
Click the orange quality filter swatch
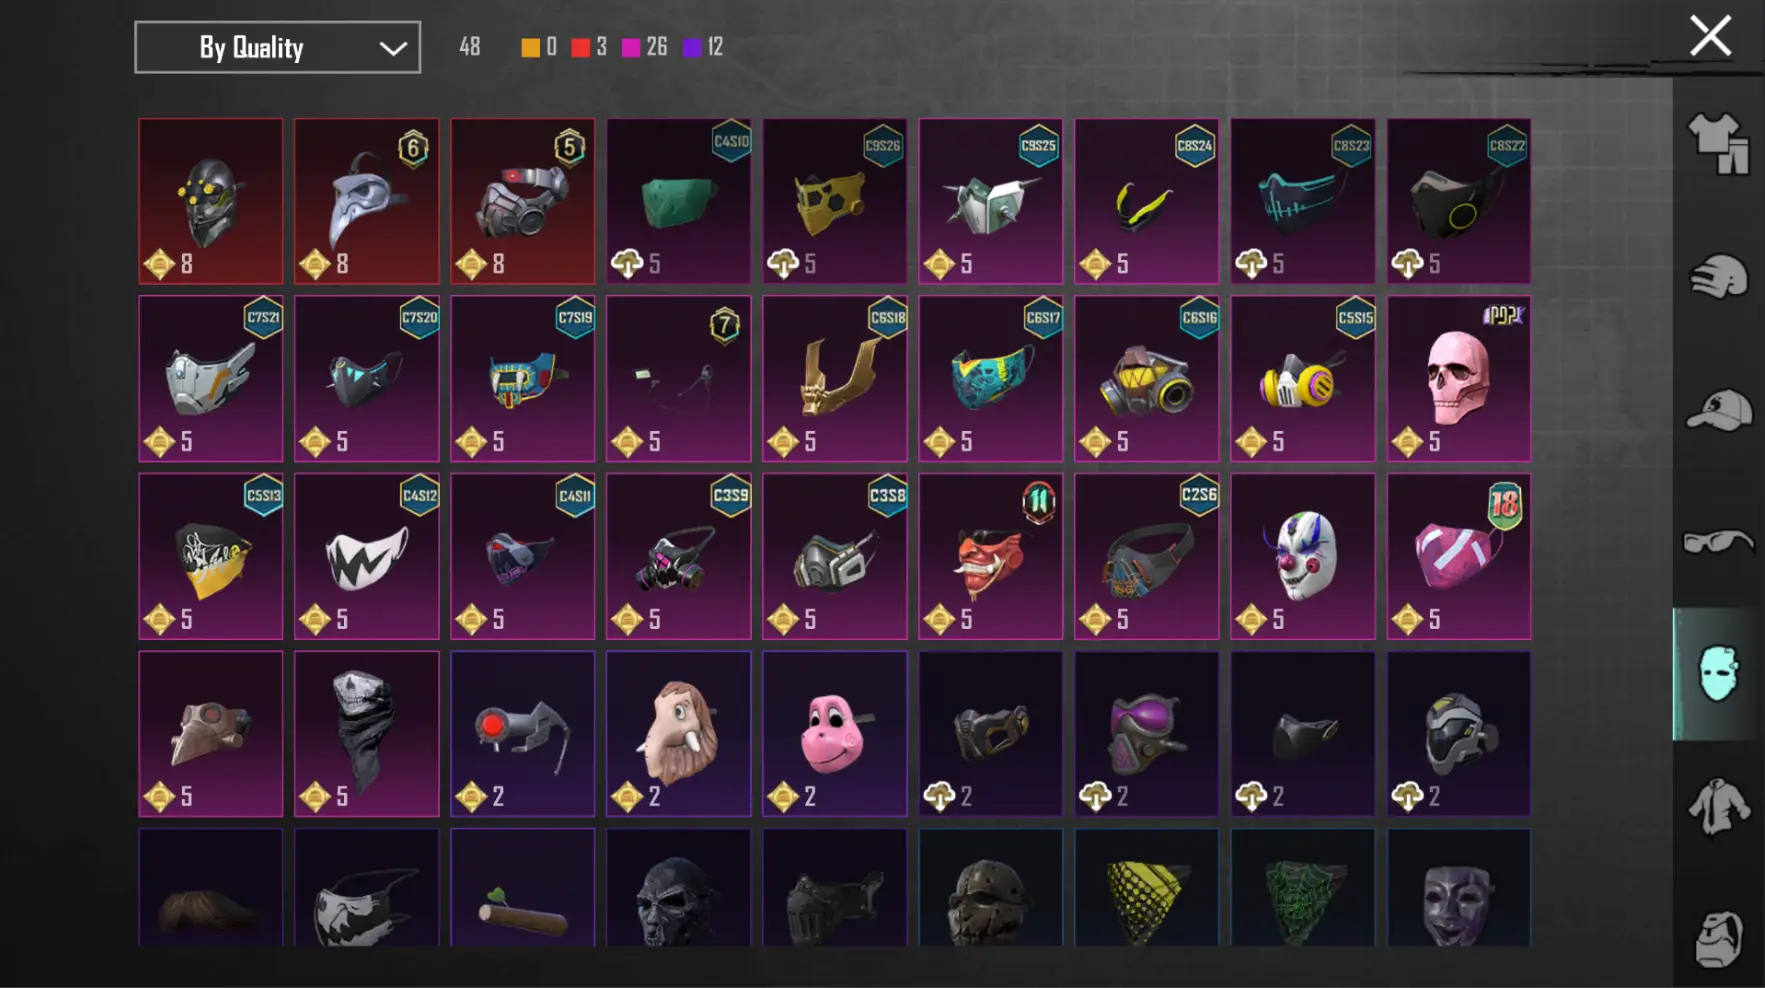click(530, 47)
